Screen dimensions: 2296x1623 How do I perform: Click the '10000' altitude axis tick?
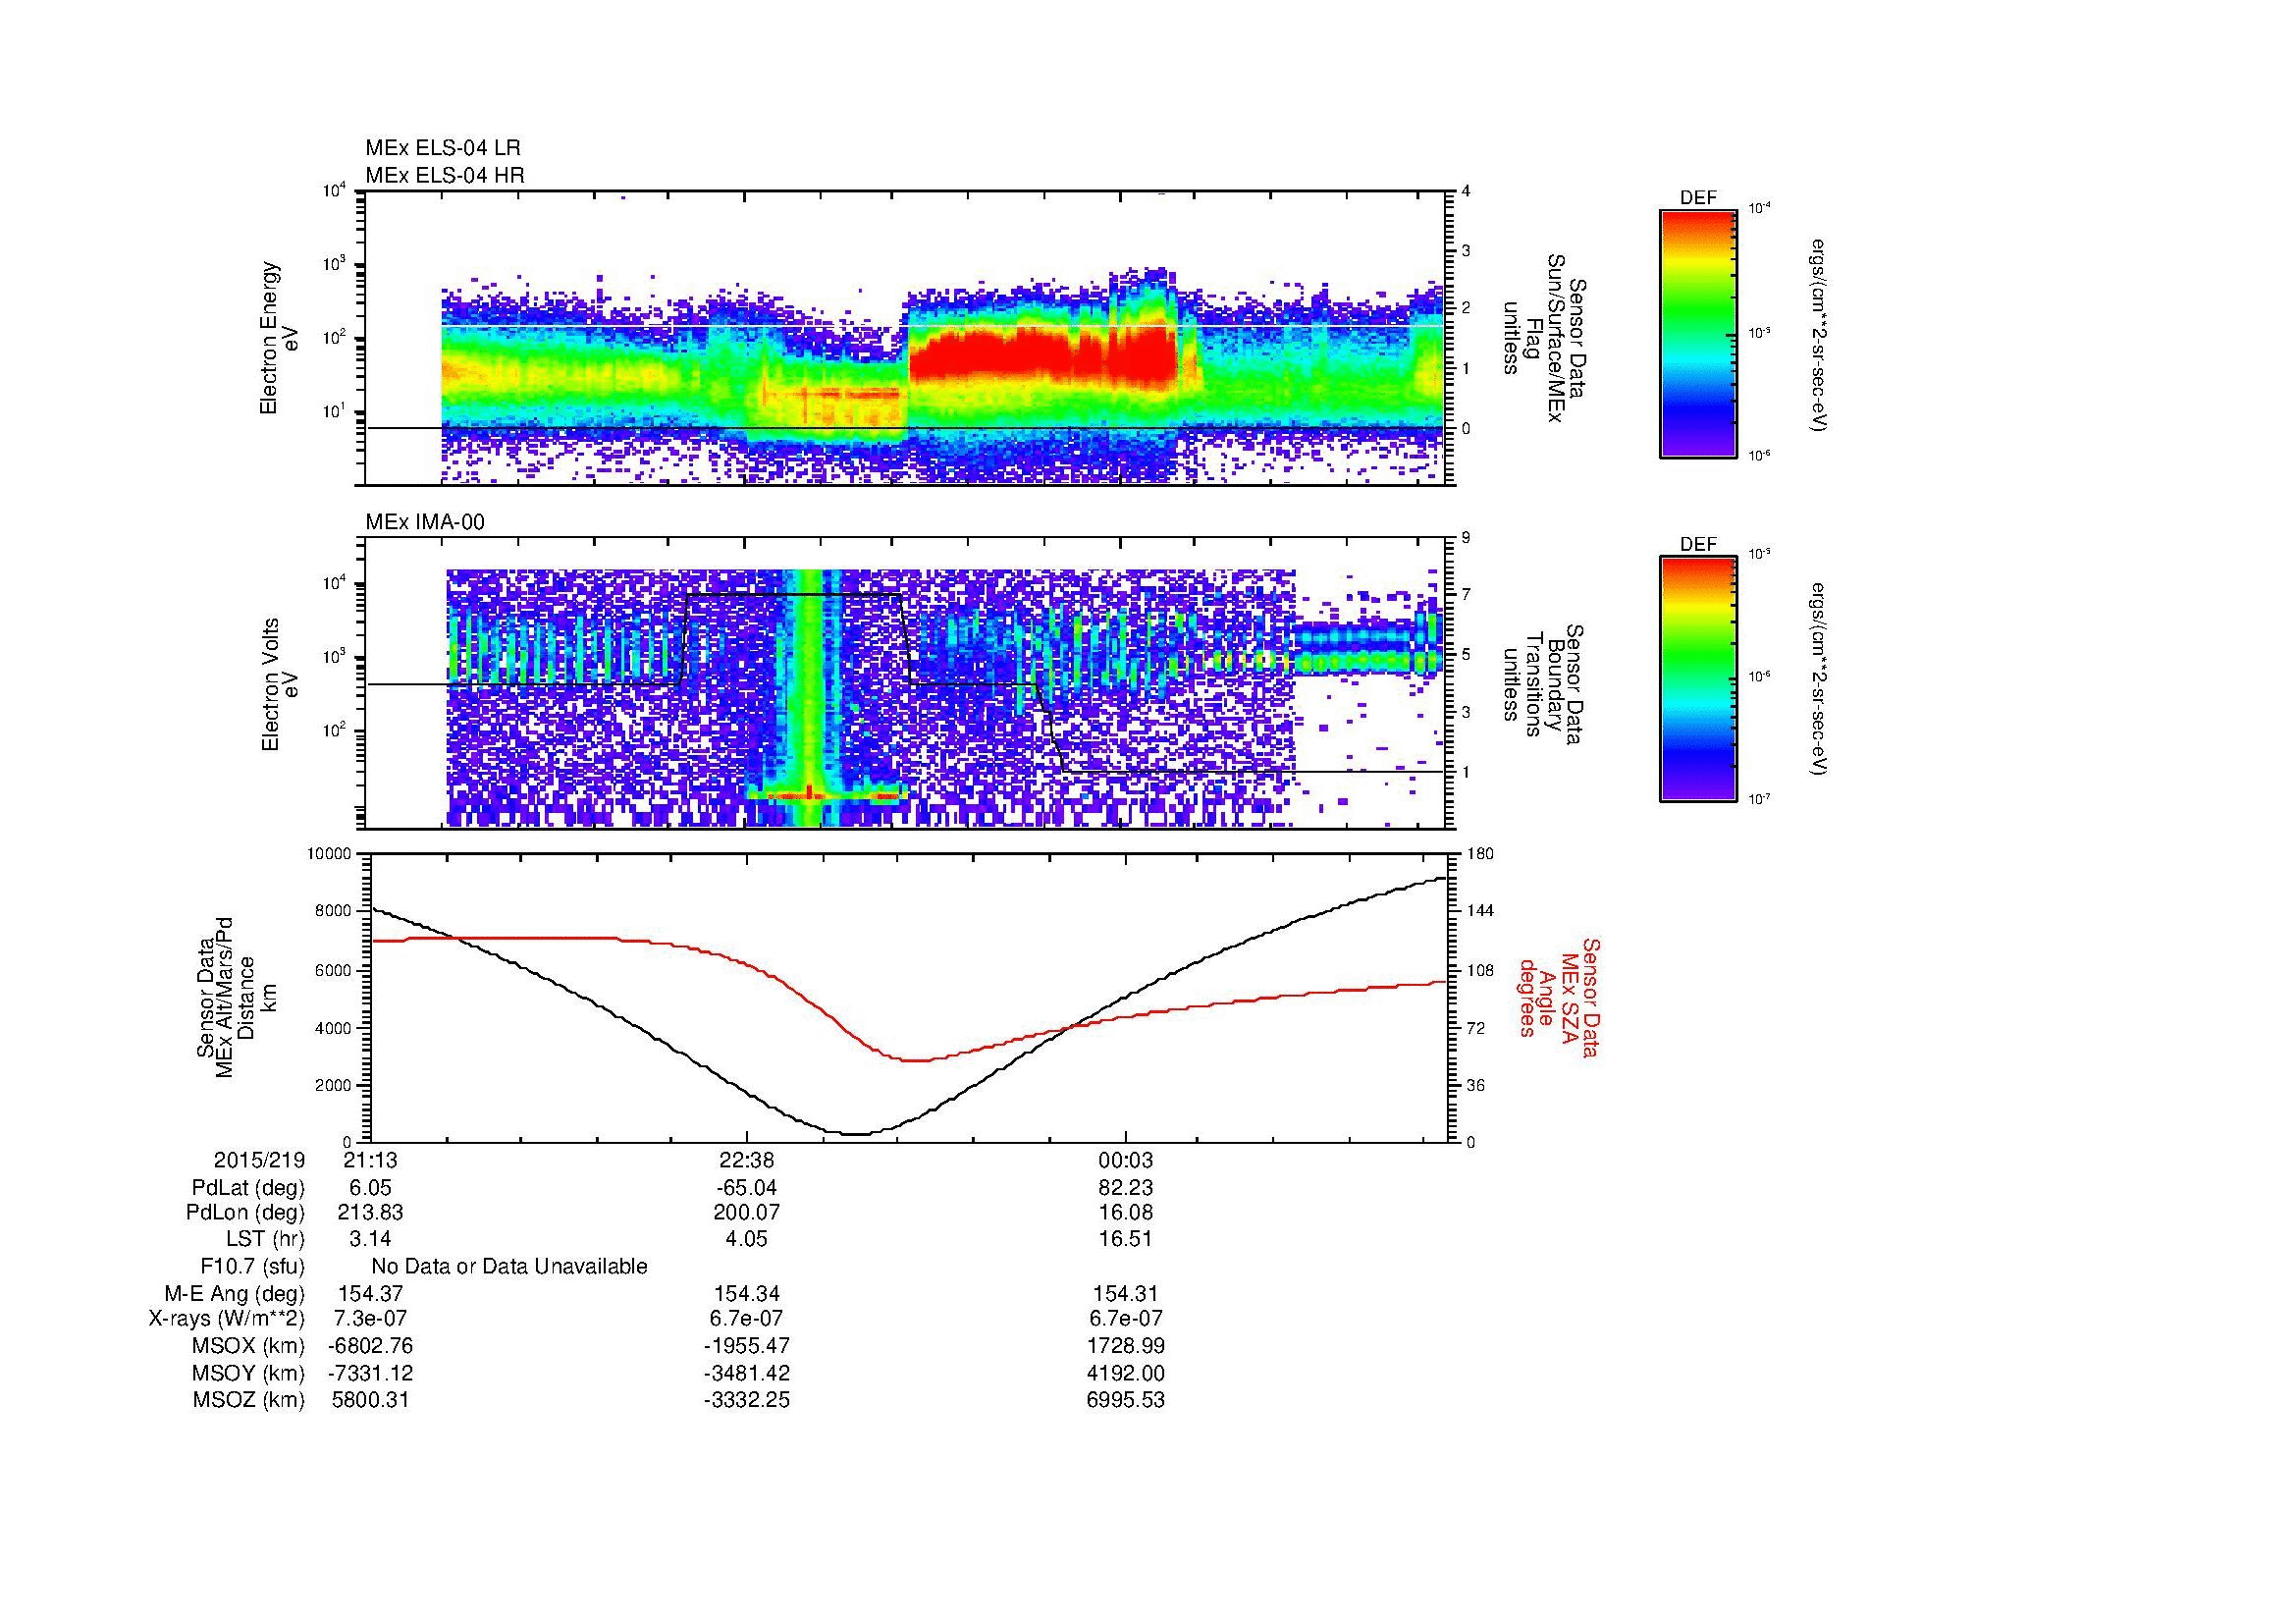(329, 854)
